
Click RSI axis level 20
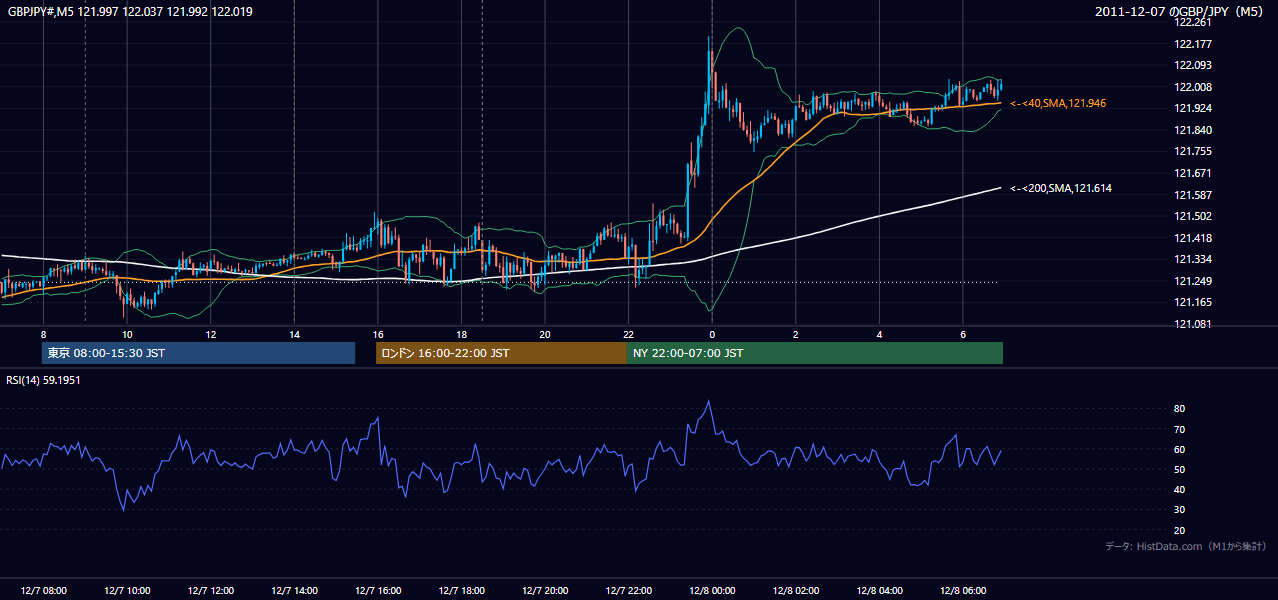(x=1179, y=530)
